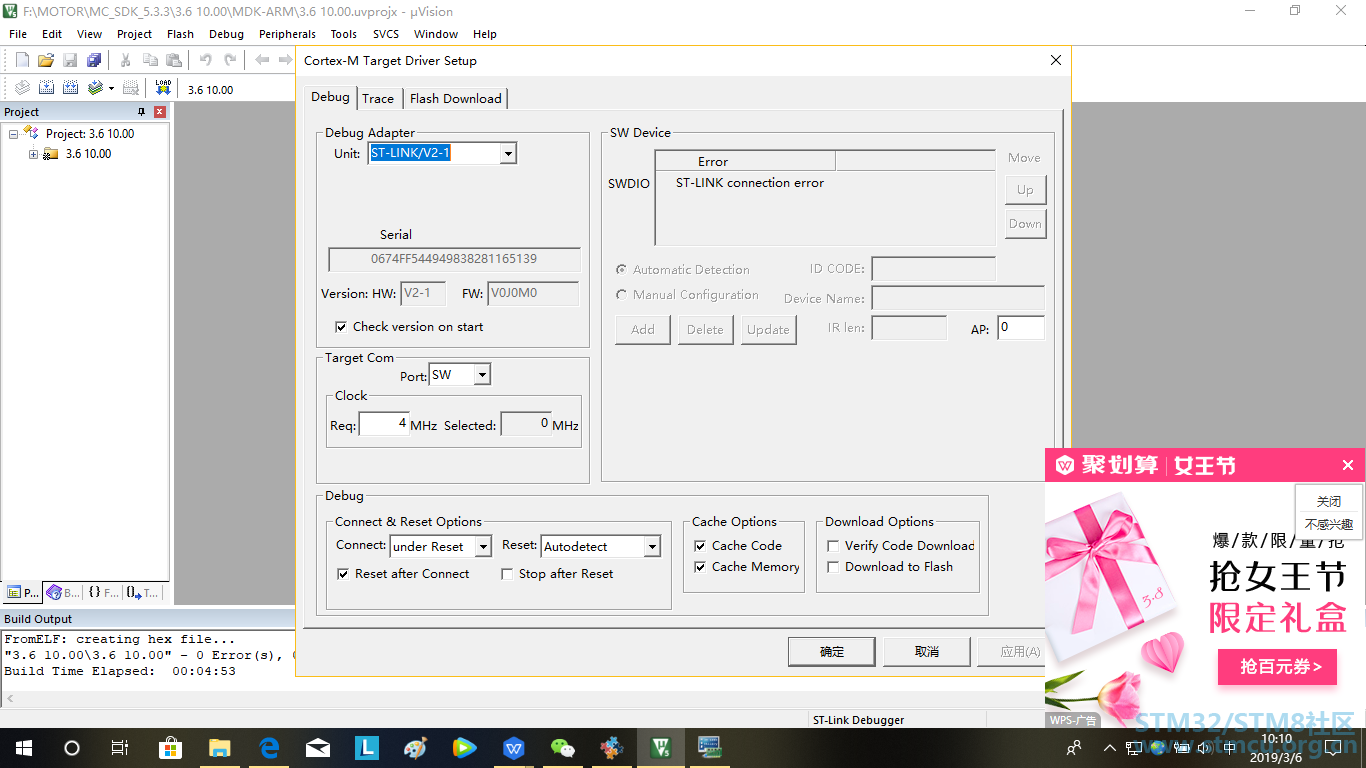Open the batch build dropdown arrow

pos(111,88)
